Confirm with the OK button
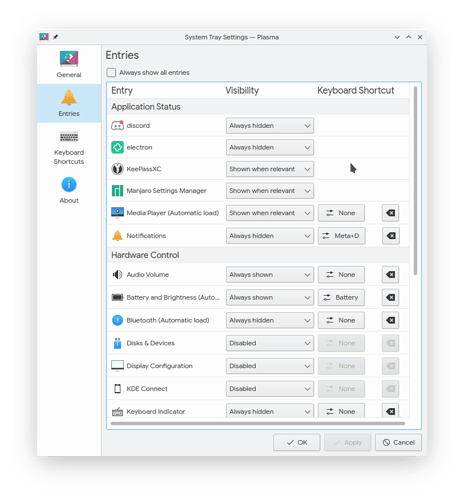The height and width of the screenshot is (500, 464). point(297,442)
